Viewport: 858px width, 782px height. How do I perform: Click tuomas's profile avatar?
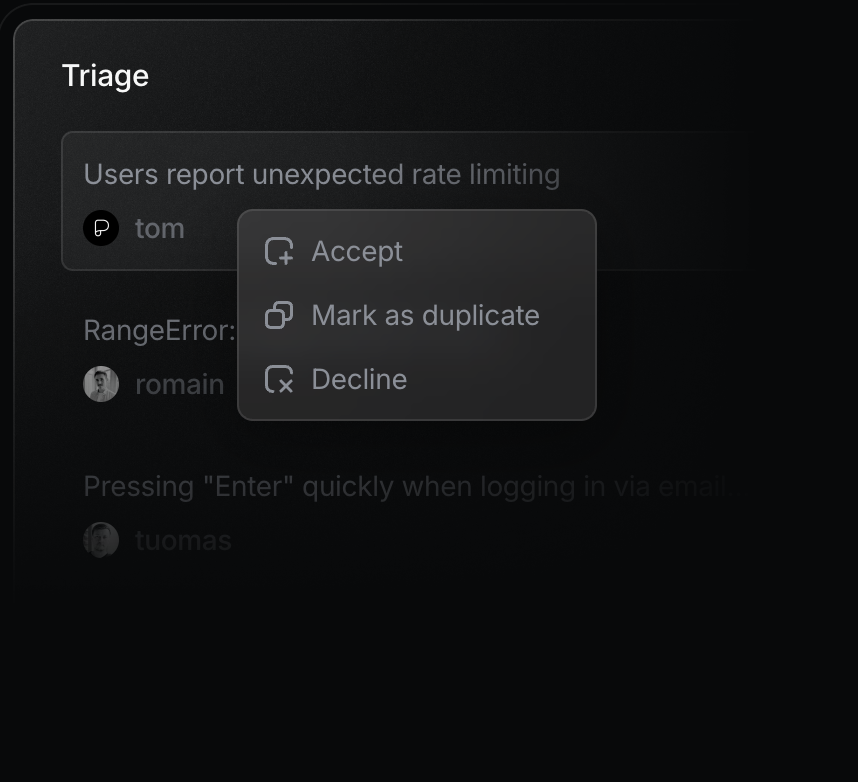click(x=101, y=540)
